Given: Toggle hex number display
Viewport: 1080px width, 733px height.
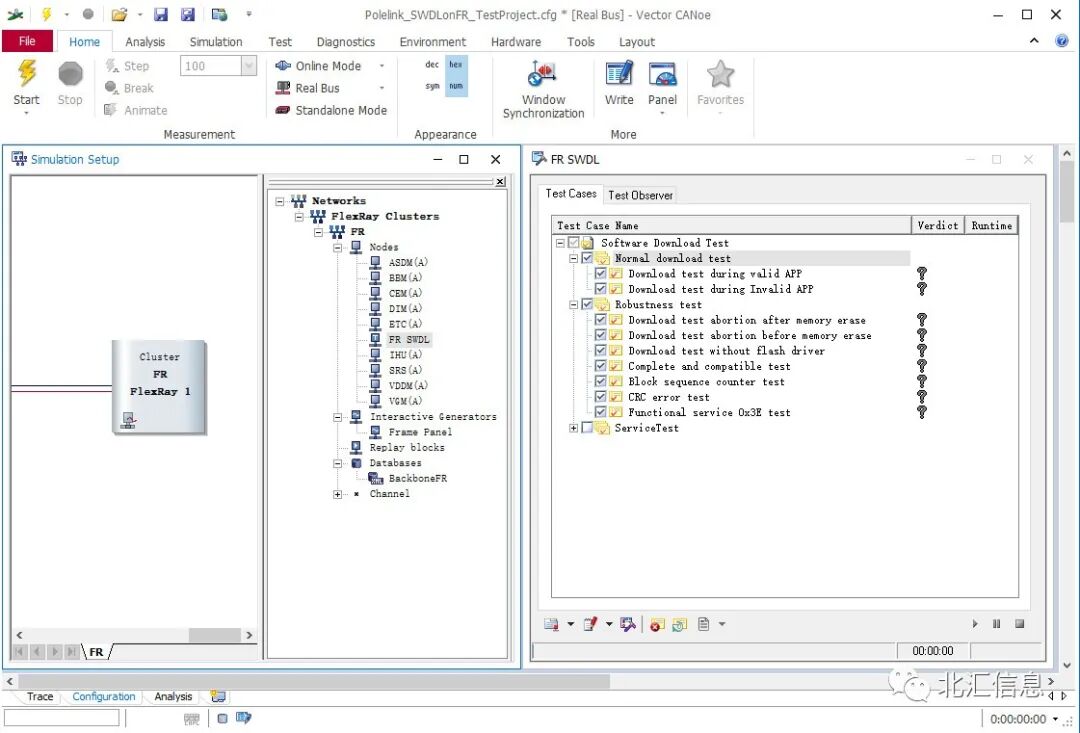Looking at the screenshot, I should coord(455,64).
